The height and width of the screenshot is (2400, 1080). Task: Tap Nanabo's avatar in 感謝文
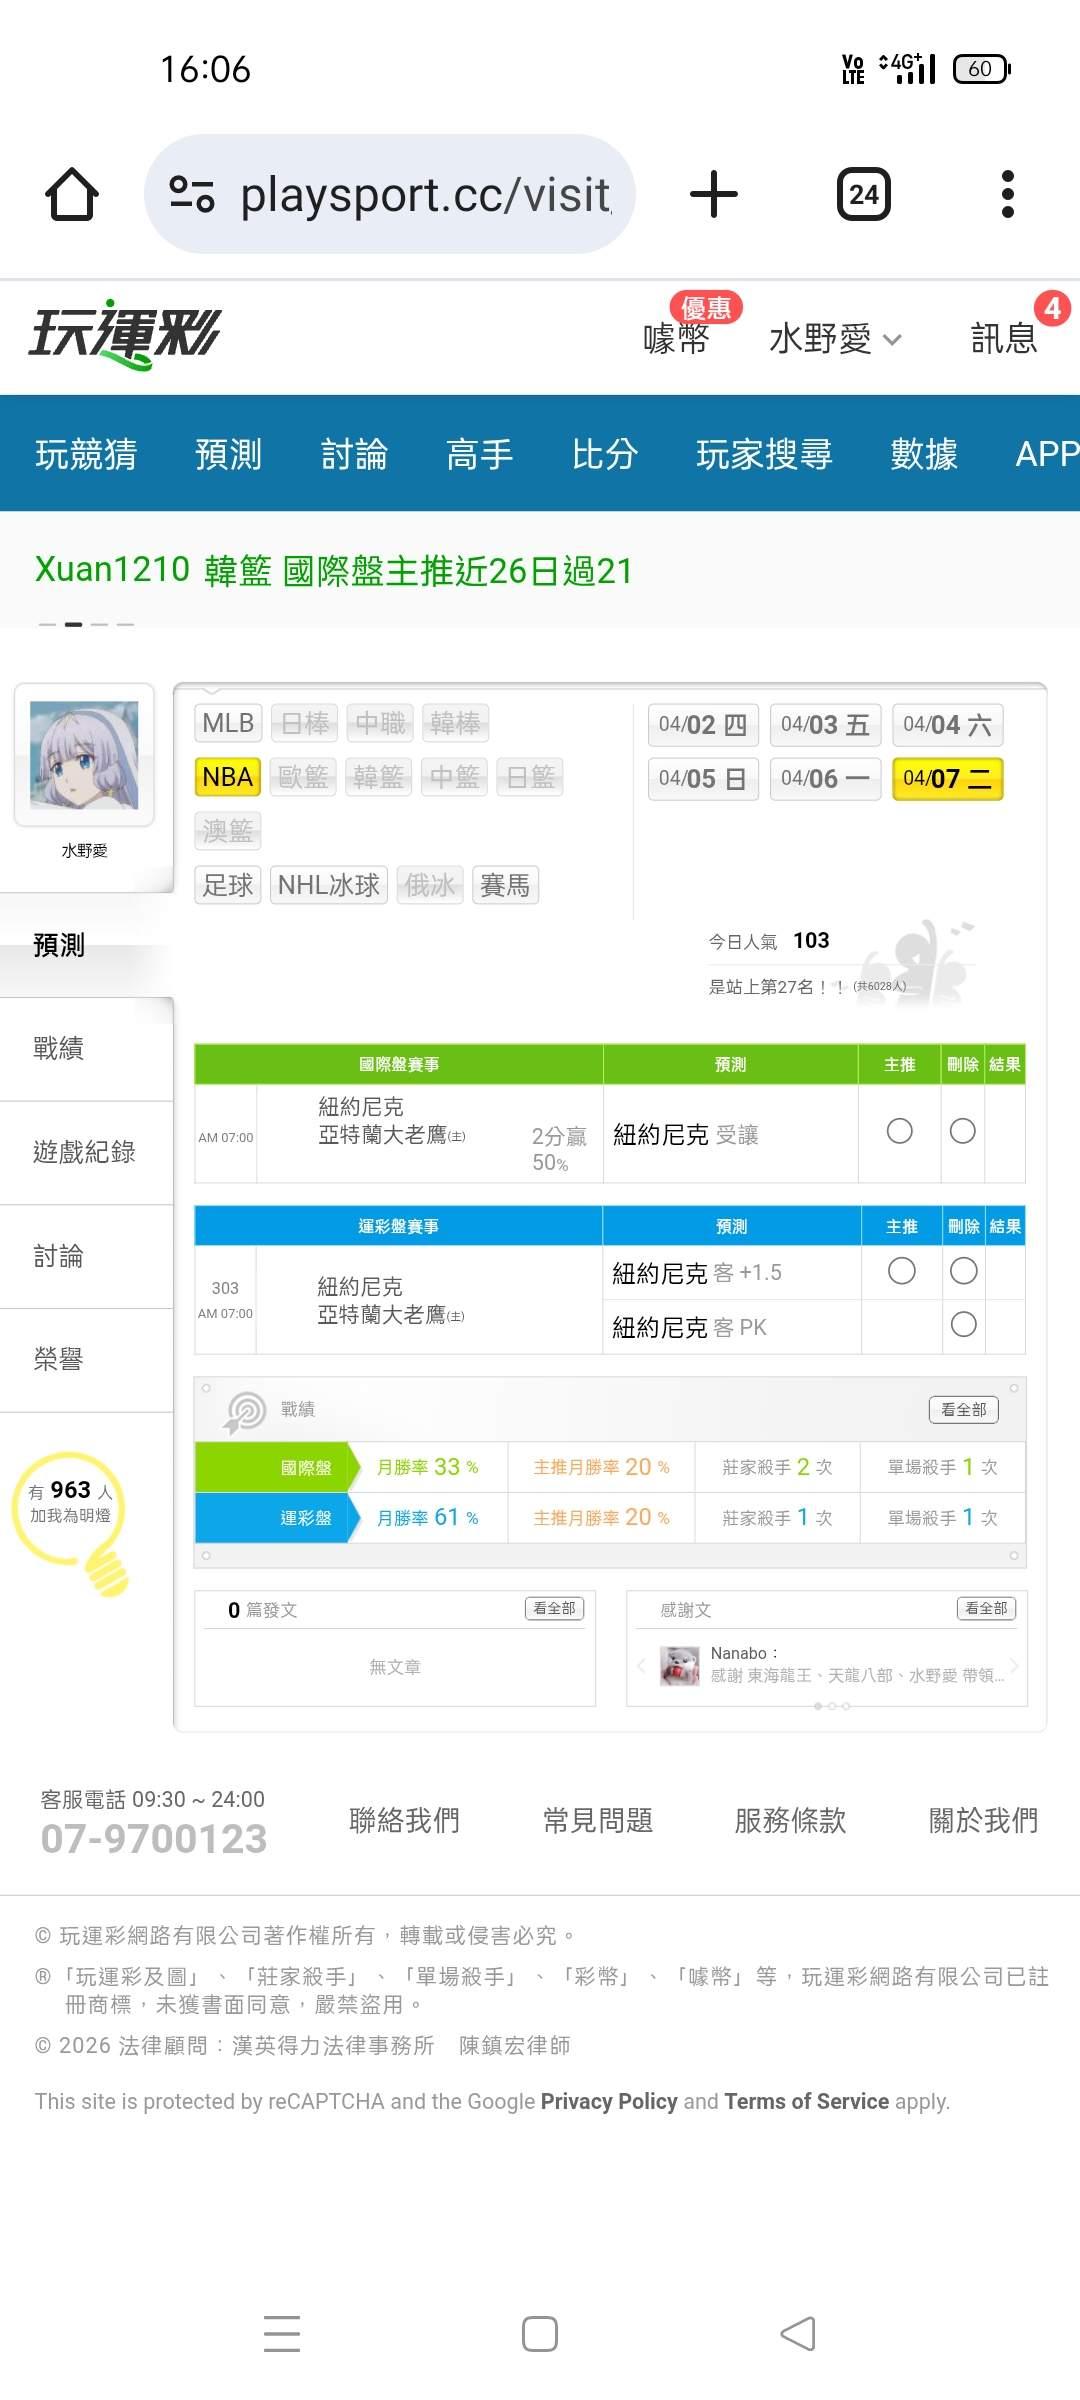pyautogui.click(x=680, y=1666)
